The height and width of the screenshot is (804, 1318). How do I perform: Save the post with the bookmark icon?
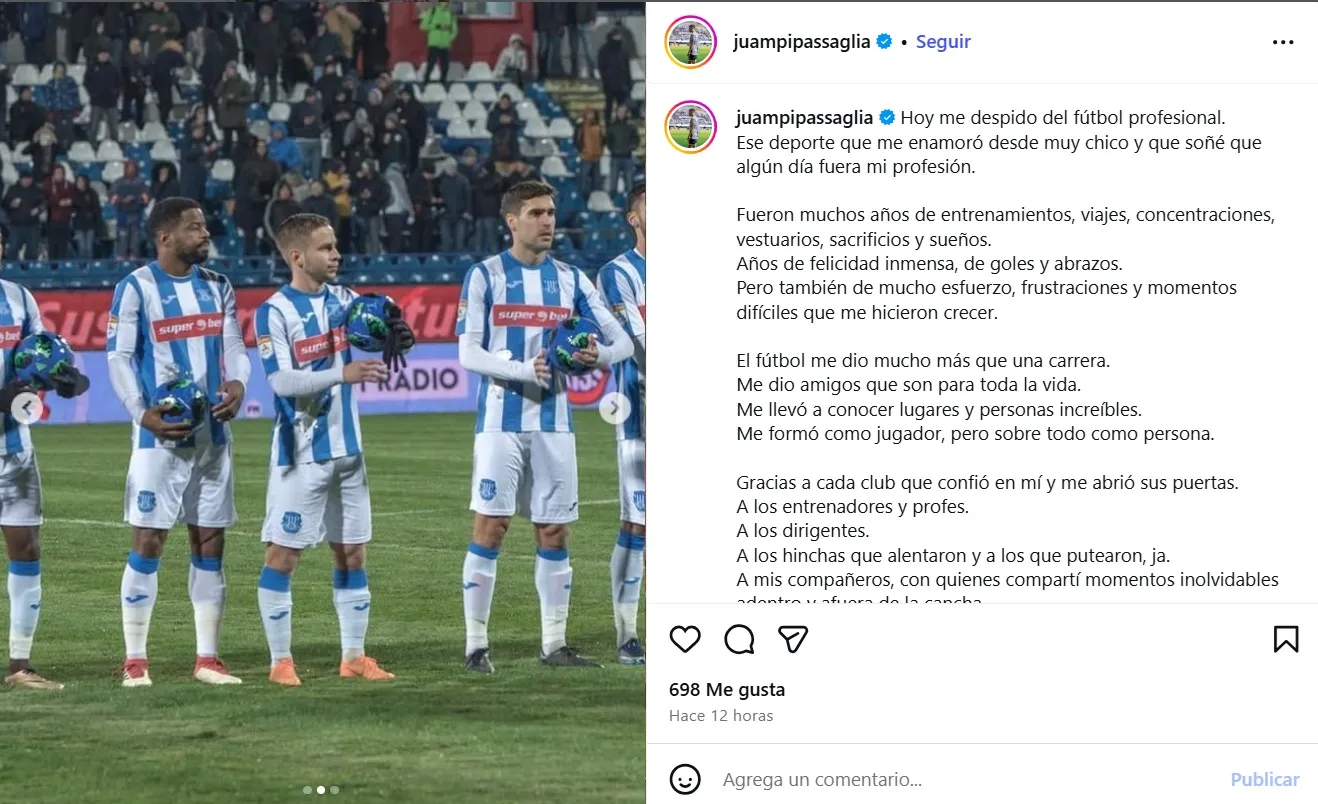1286,639
